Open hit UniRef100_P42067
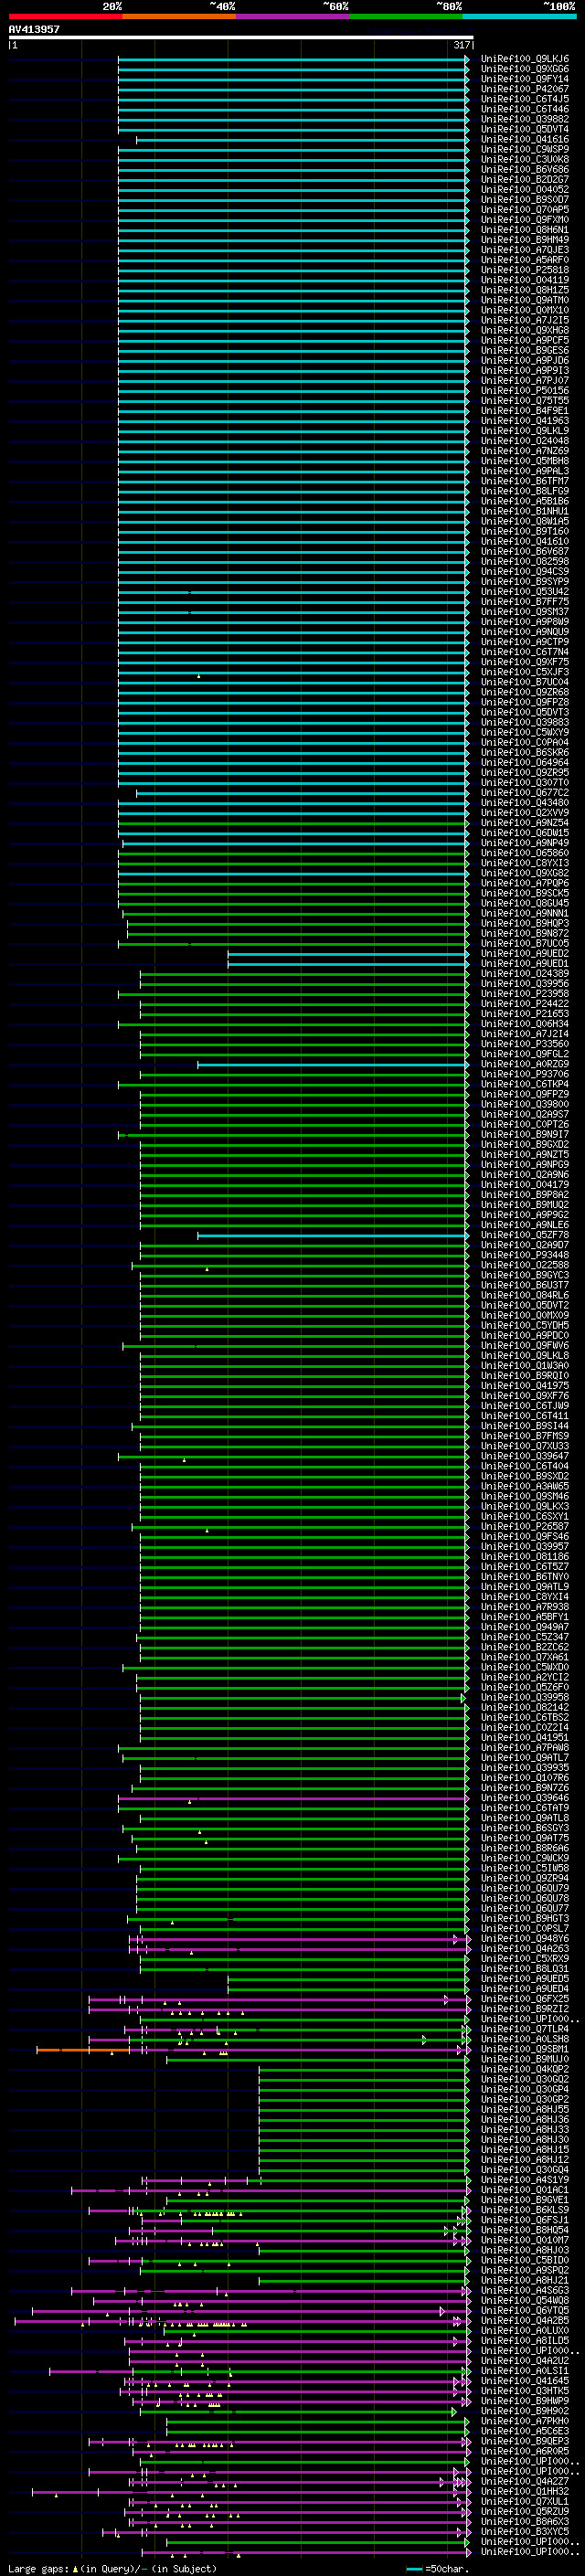 pyautogui.click(x=525, y=89)
